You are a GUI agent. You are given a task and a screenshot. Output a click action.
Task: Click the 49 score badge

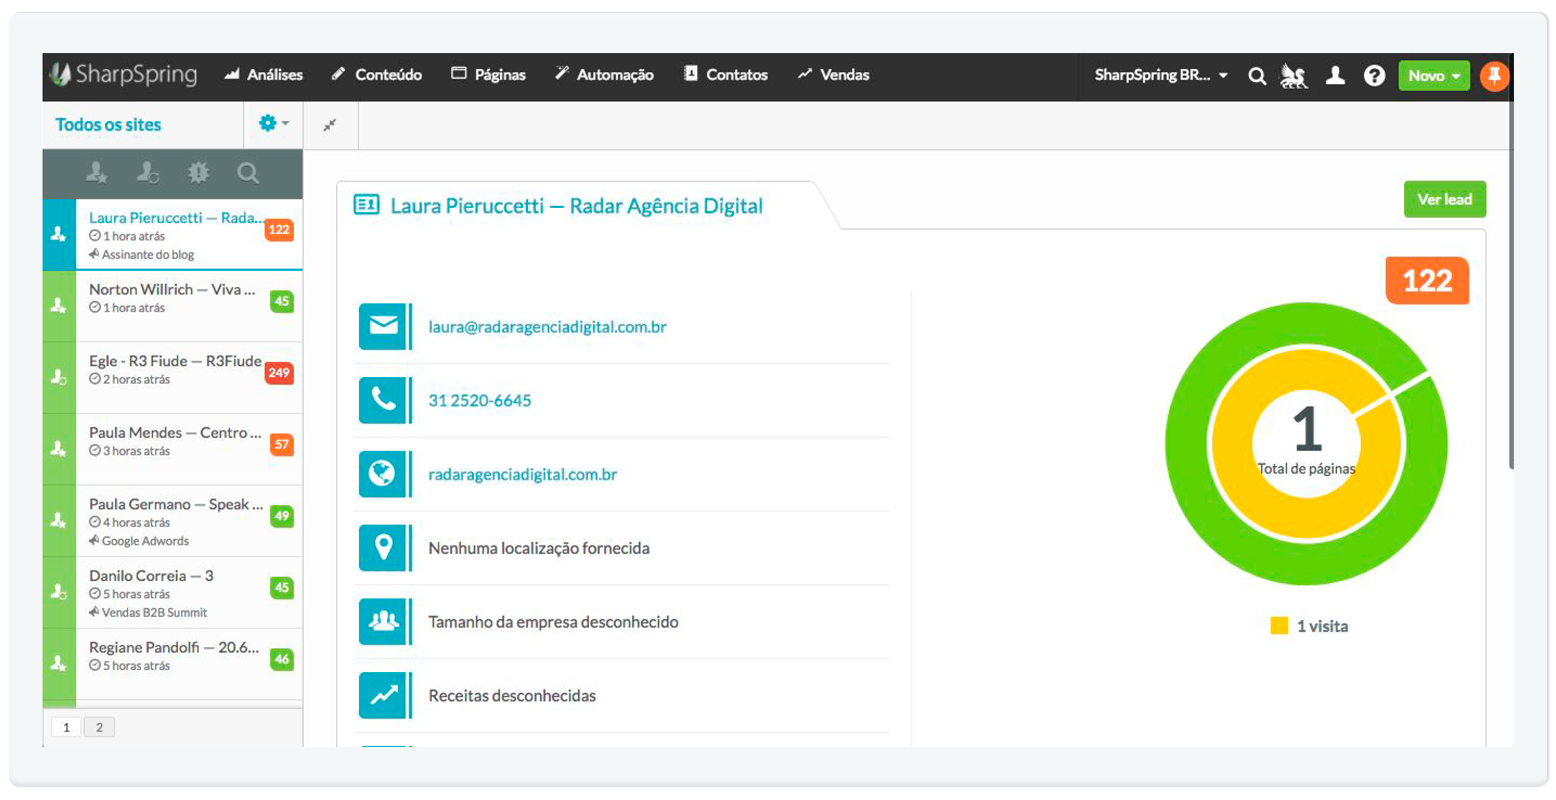point(281,516)
